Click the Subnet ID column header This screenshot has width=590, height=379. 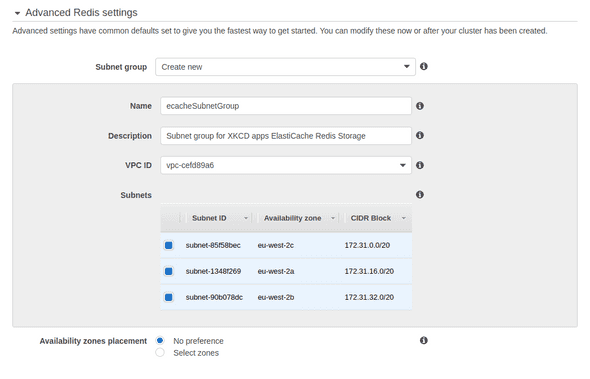209,218
